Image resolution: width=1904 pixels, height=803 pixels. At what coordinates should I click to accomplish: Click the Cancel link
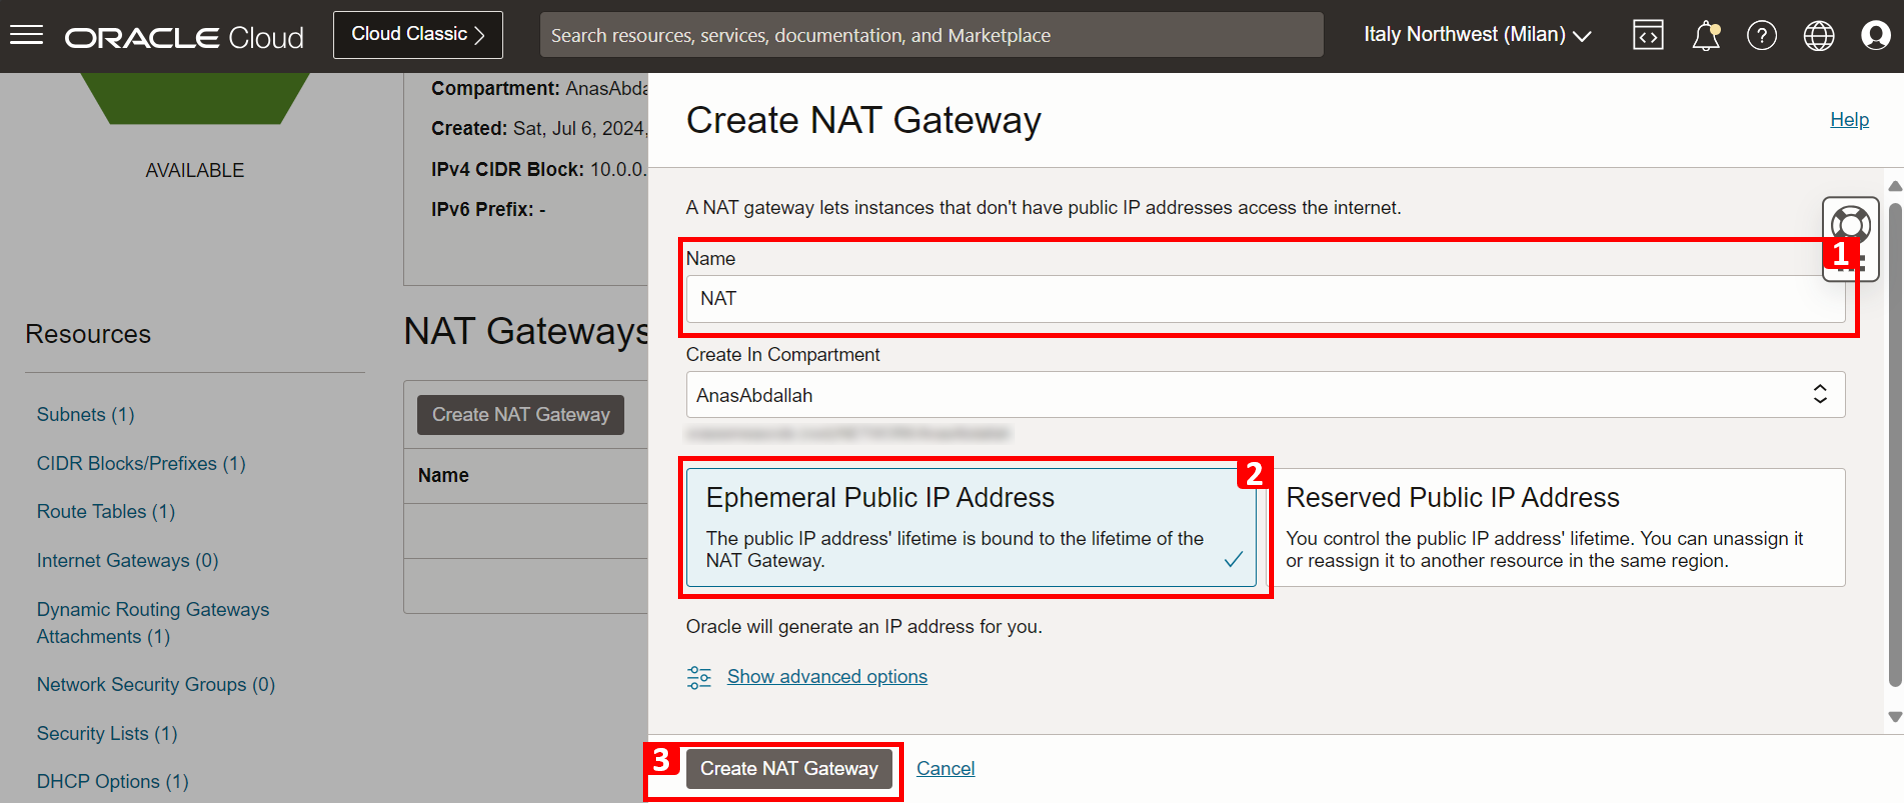pyautogui.click(x=945, y=769)
